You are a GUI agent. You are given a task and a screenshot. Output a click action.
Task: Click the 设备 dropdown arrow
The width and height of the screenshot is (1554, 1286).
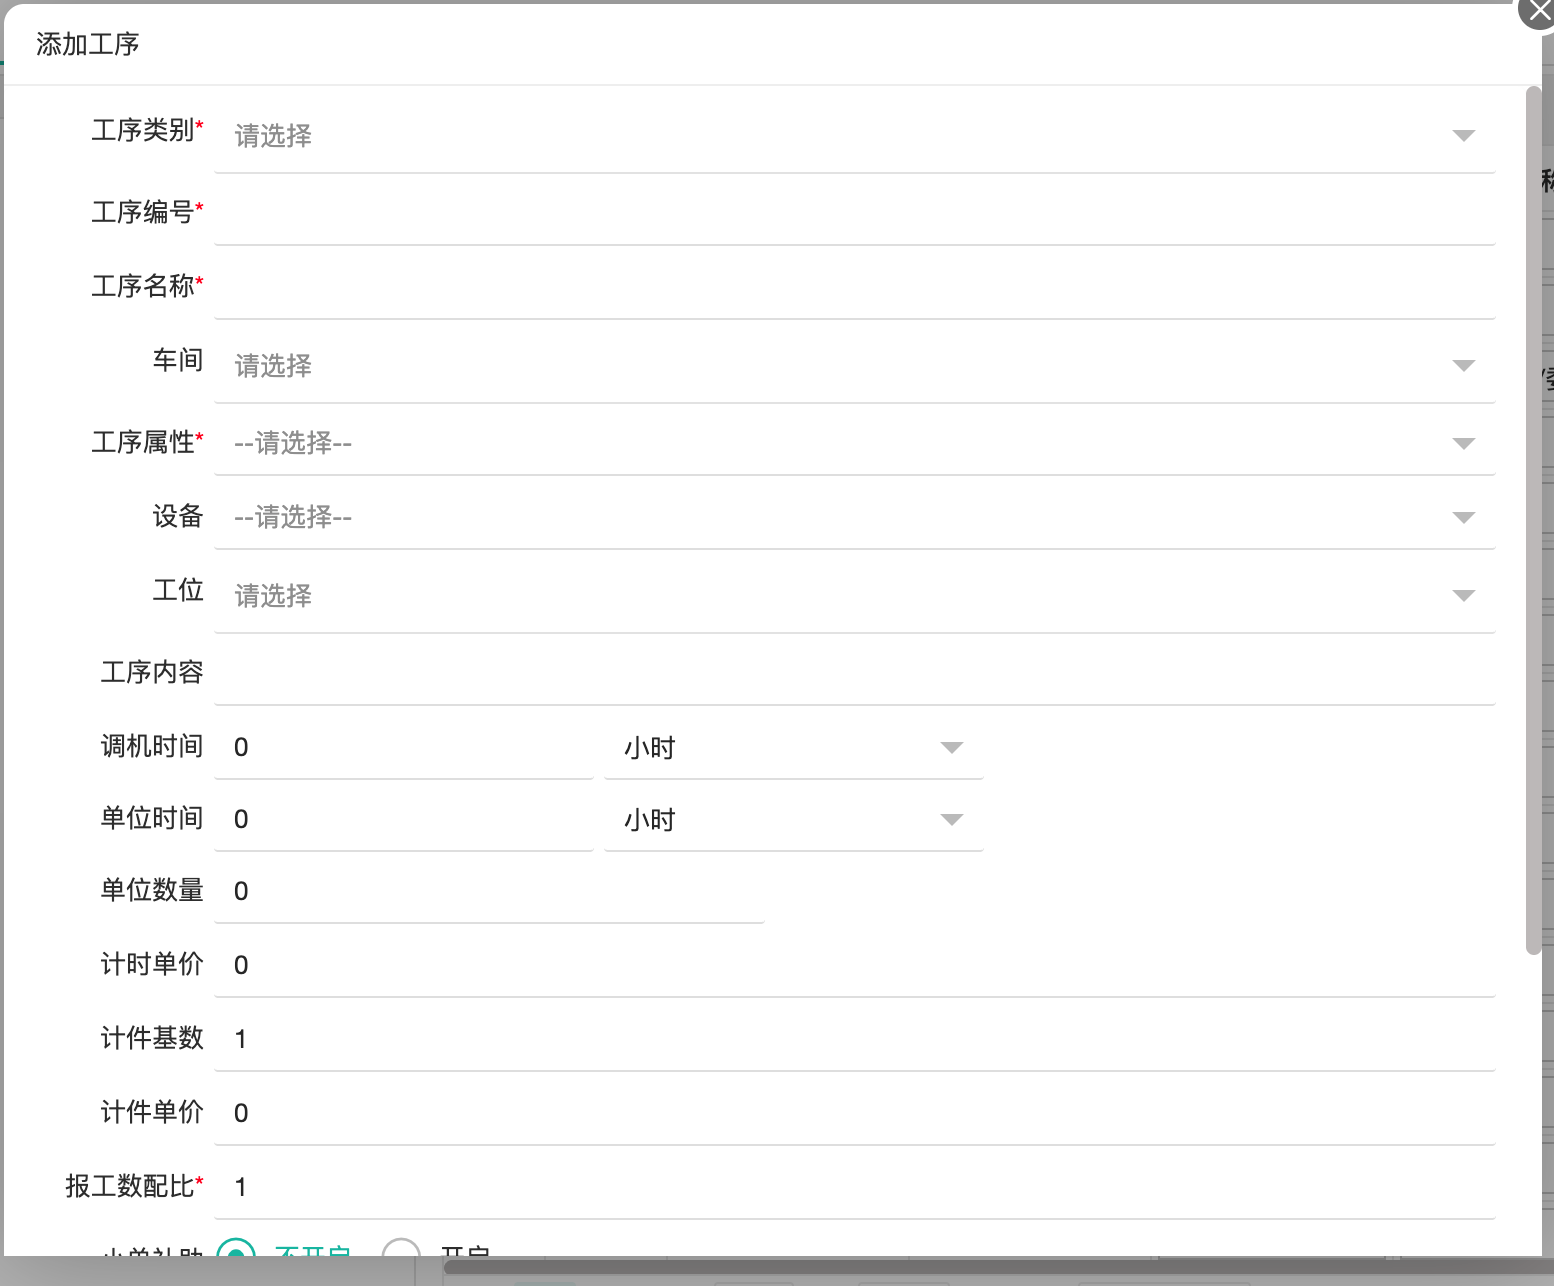[1463, 518]
